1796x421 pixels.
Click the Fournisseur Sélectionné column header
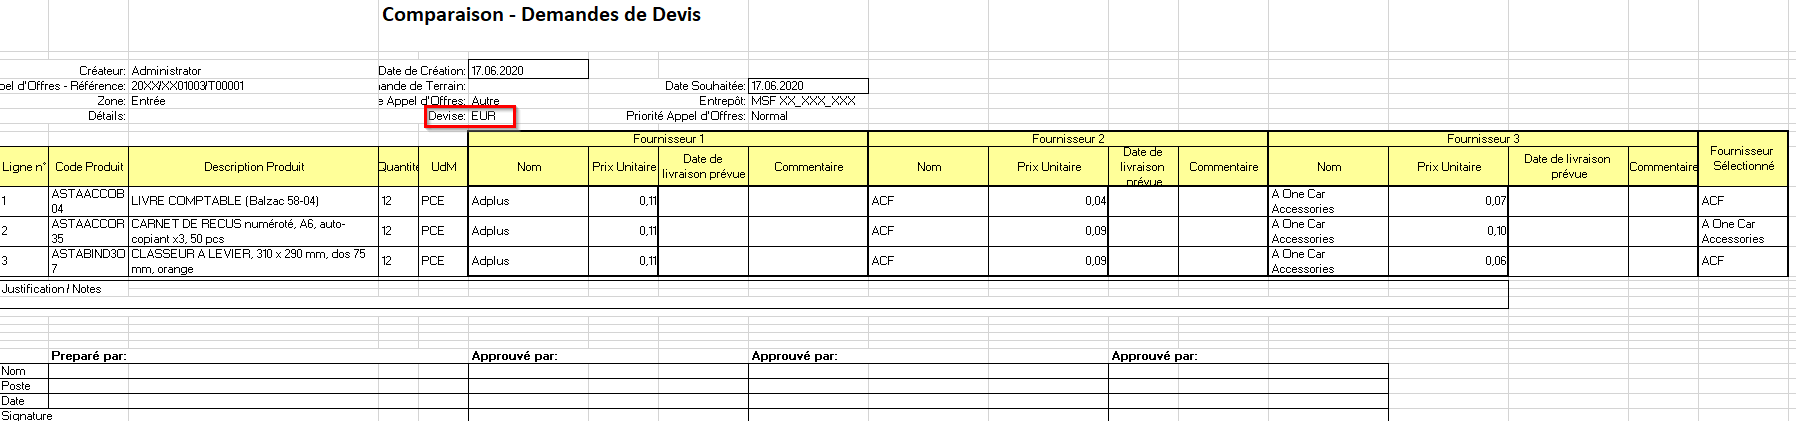point(1742,159)
